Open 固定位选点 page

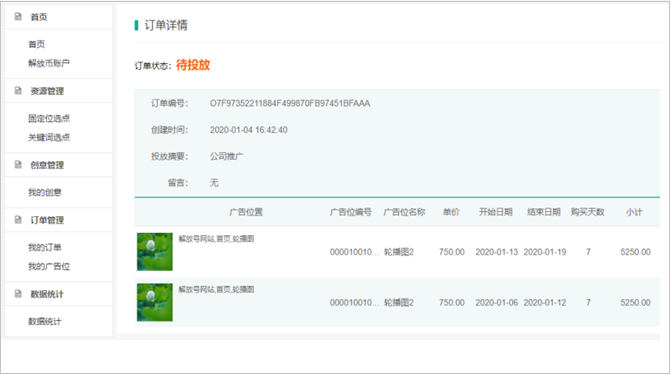(x=49, y=118)
